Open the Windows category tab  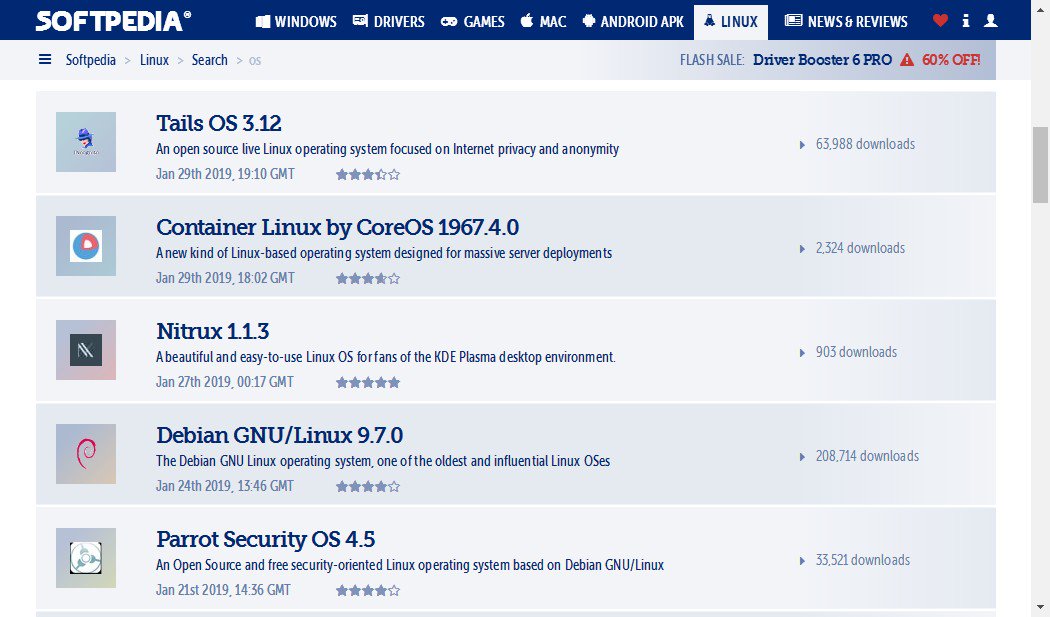pos(296,21)
